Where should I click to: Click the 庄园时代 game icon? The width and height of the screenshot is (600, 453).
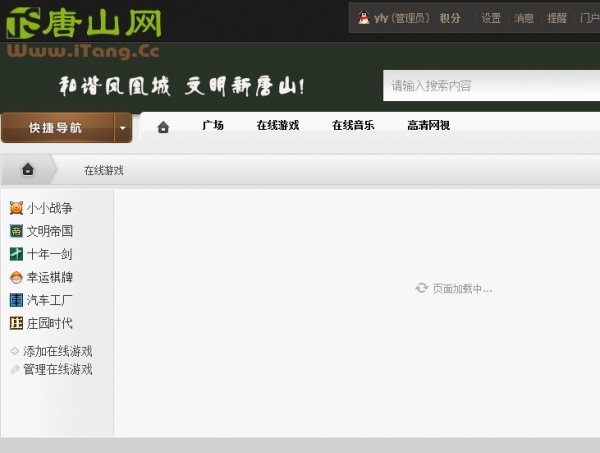coord(16,323)
